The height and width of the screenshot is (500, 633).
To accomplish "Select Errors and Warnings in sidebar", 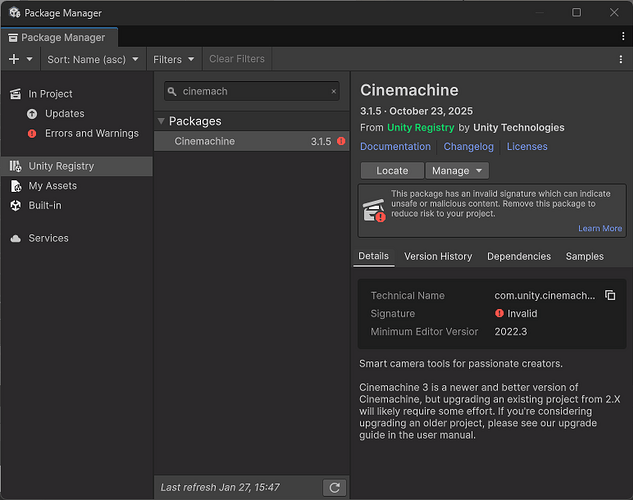I will pos(91,133).
